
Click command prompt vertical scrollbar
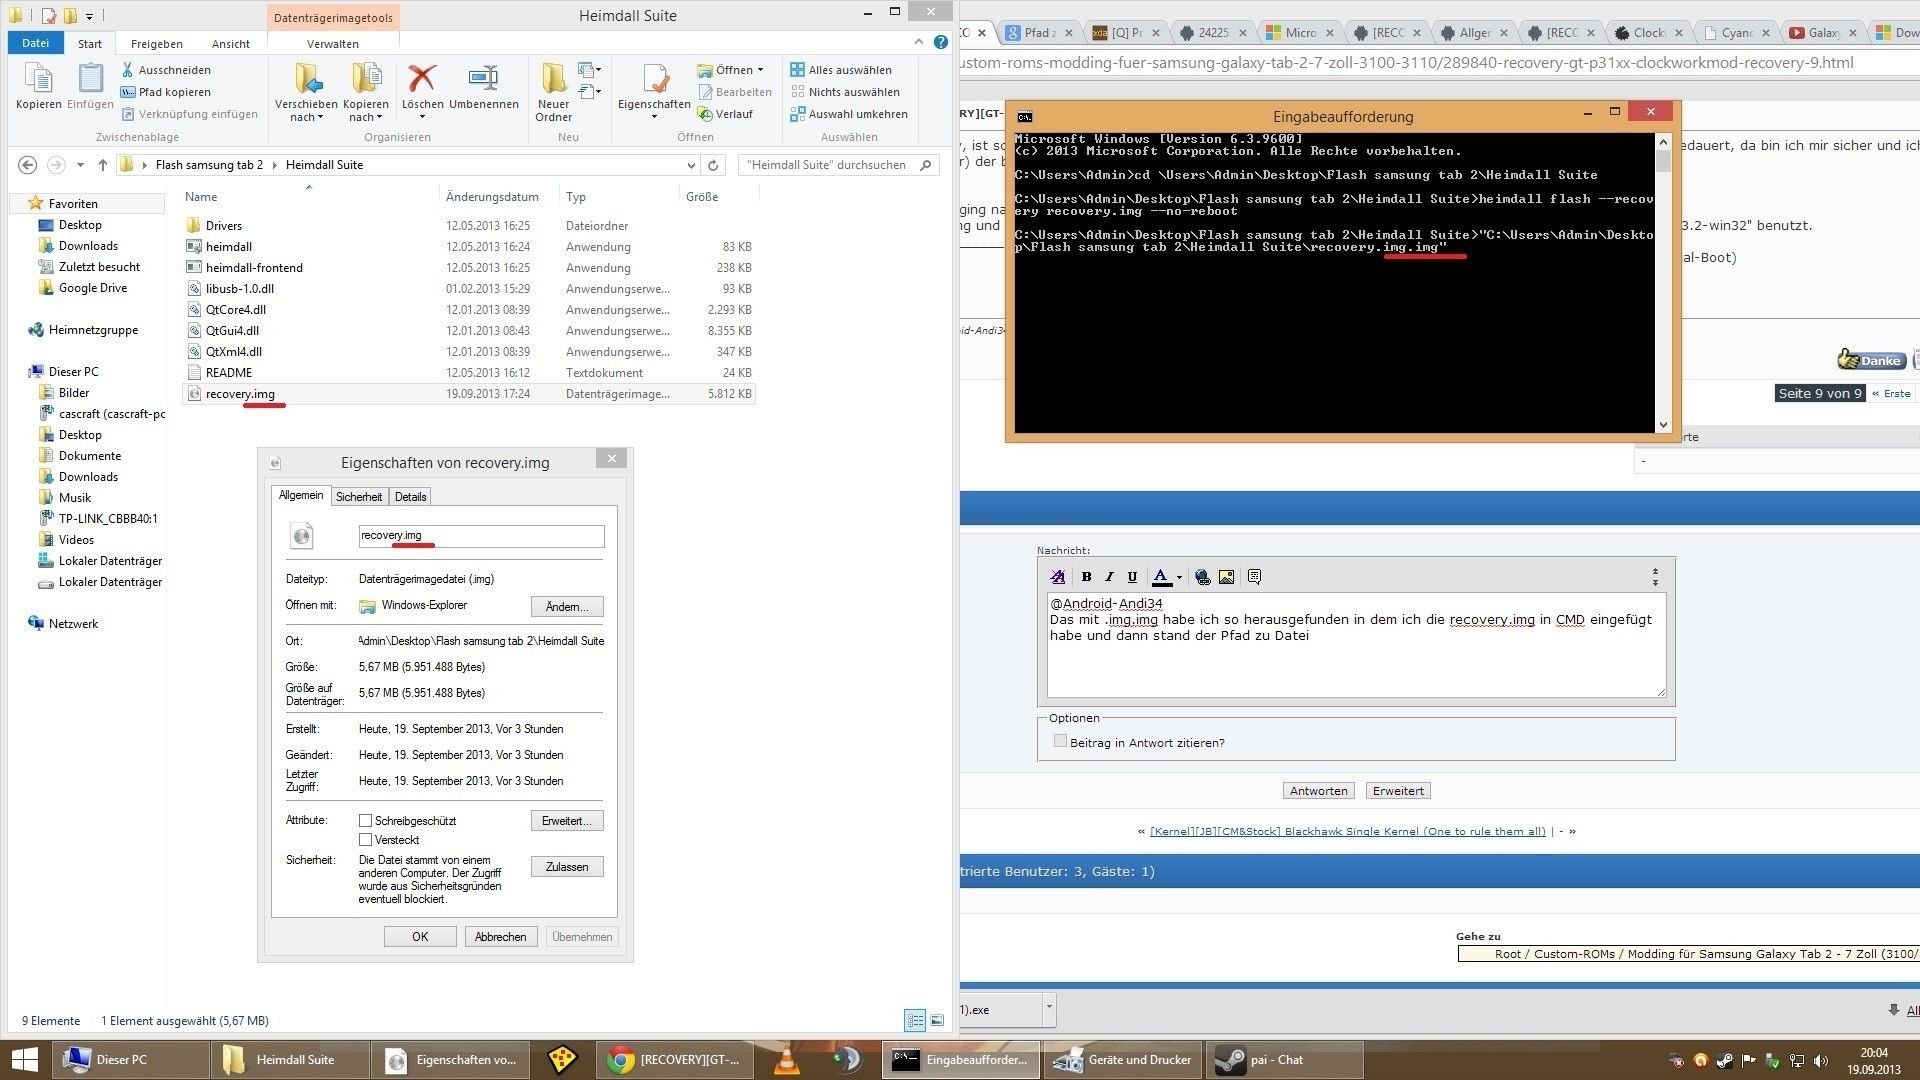pos(1664,285)
